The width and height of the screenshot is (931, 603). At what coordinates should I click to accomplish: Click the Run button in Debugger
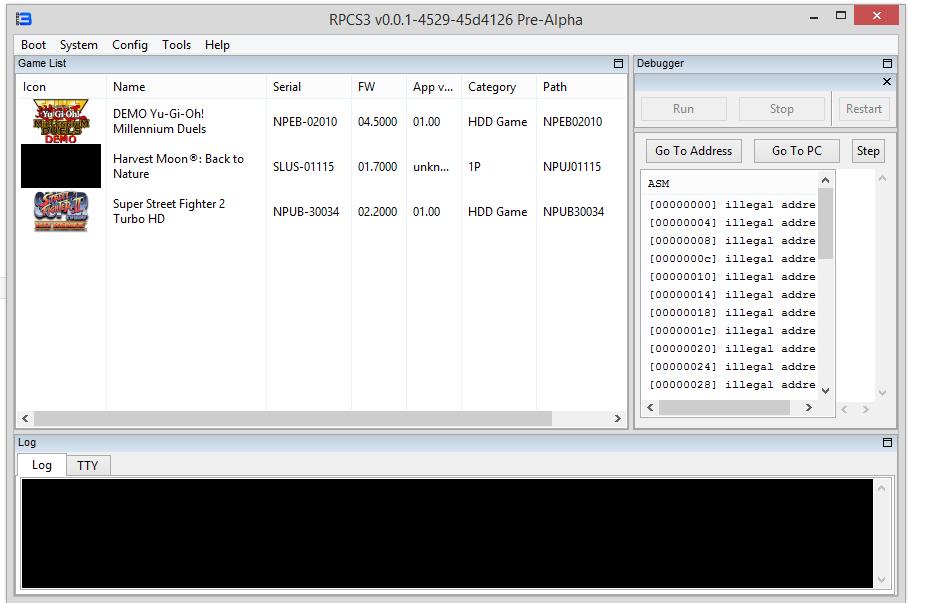(x=683, y=109)
